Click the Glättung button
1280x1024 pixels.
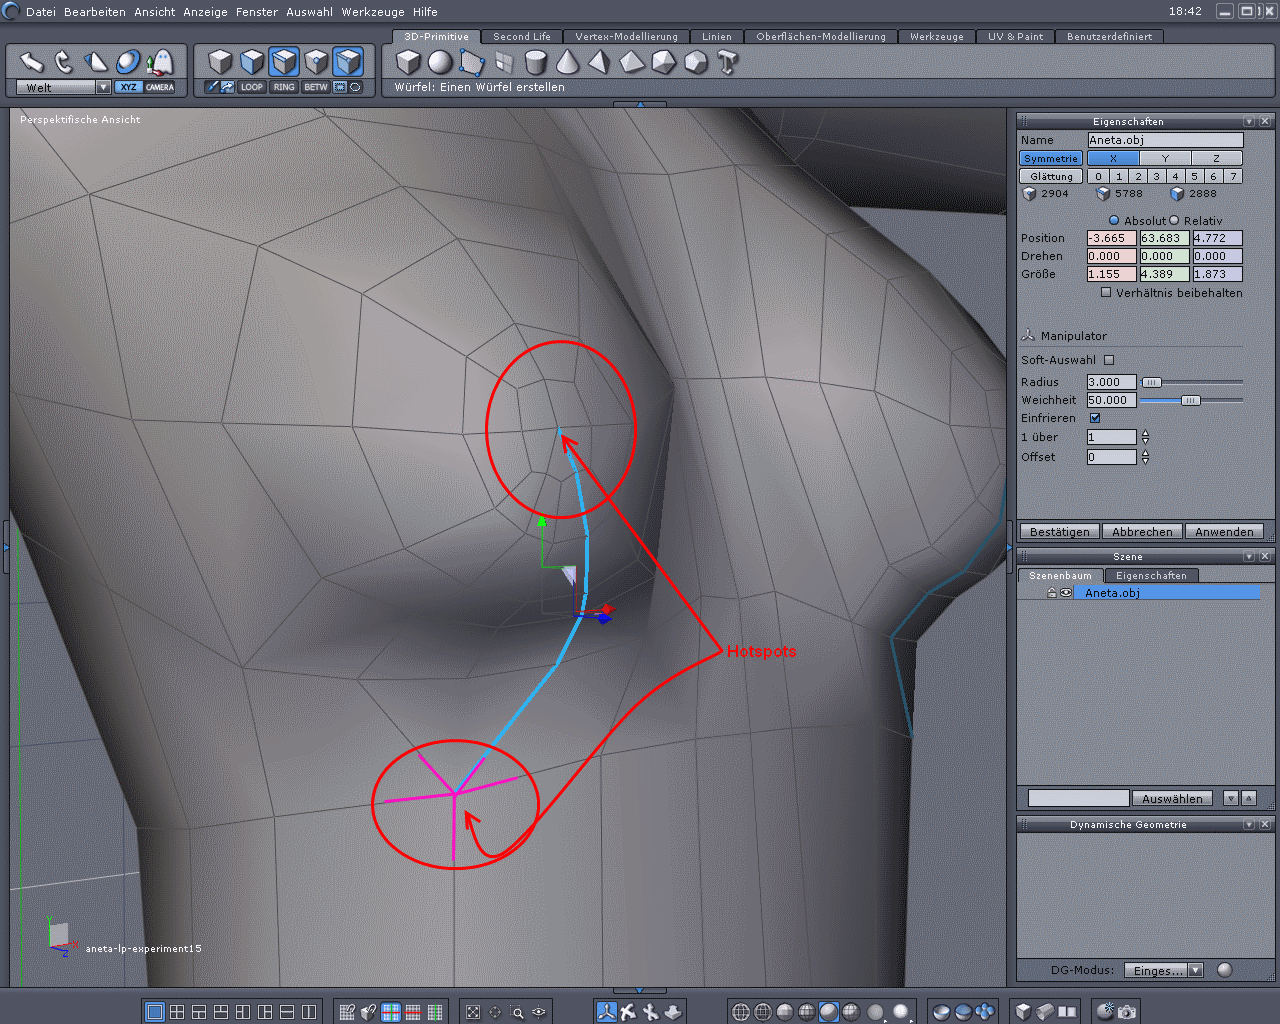point(1051,176)
